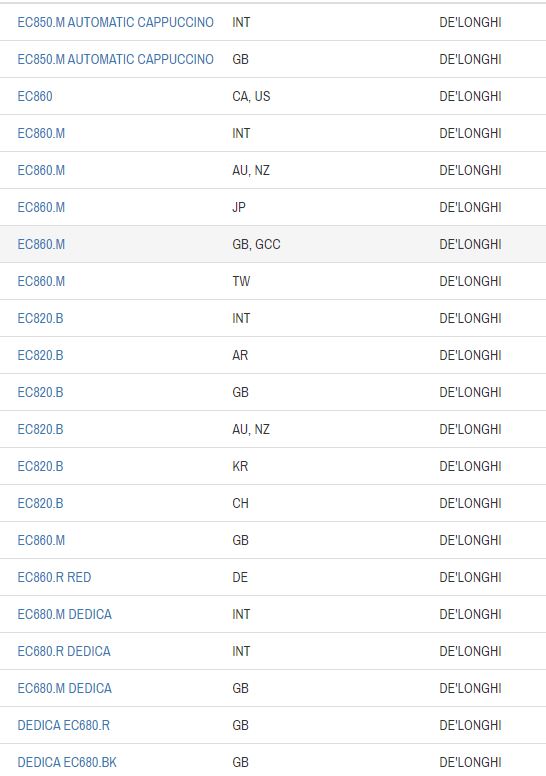Screen dimensions: 546x776
Task: Open the DEDICA EC680.R model link
Action: click(x=64, y=725)
